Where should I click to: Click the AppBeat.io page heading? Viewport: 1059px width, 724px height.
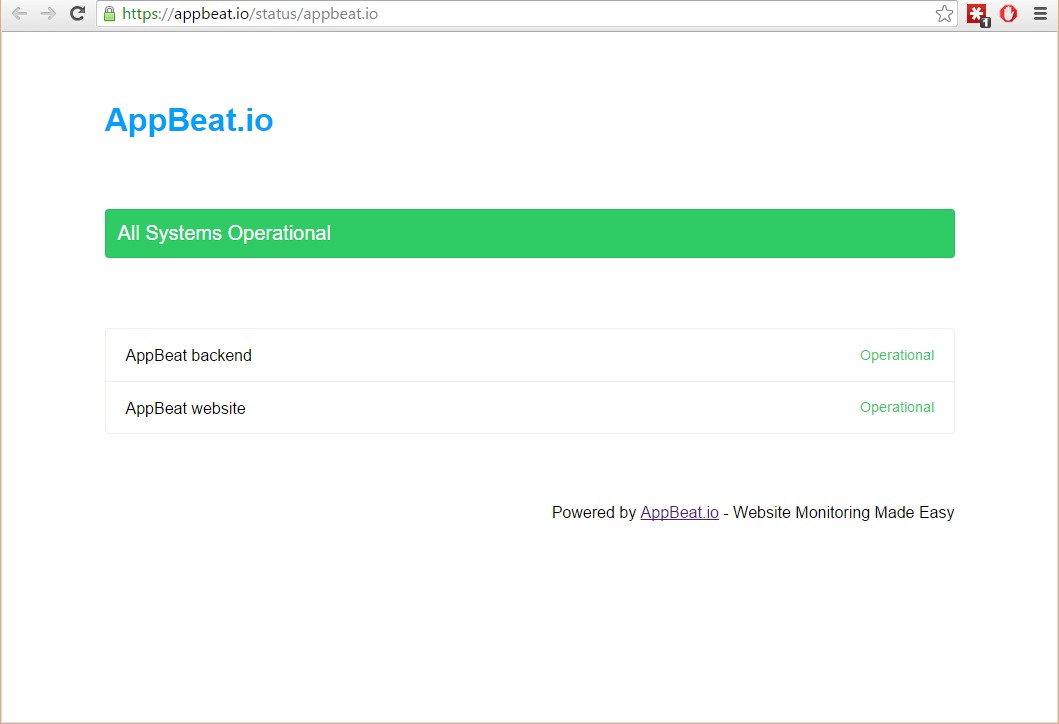(x=188, y=119)
